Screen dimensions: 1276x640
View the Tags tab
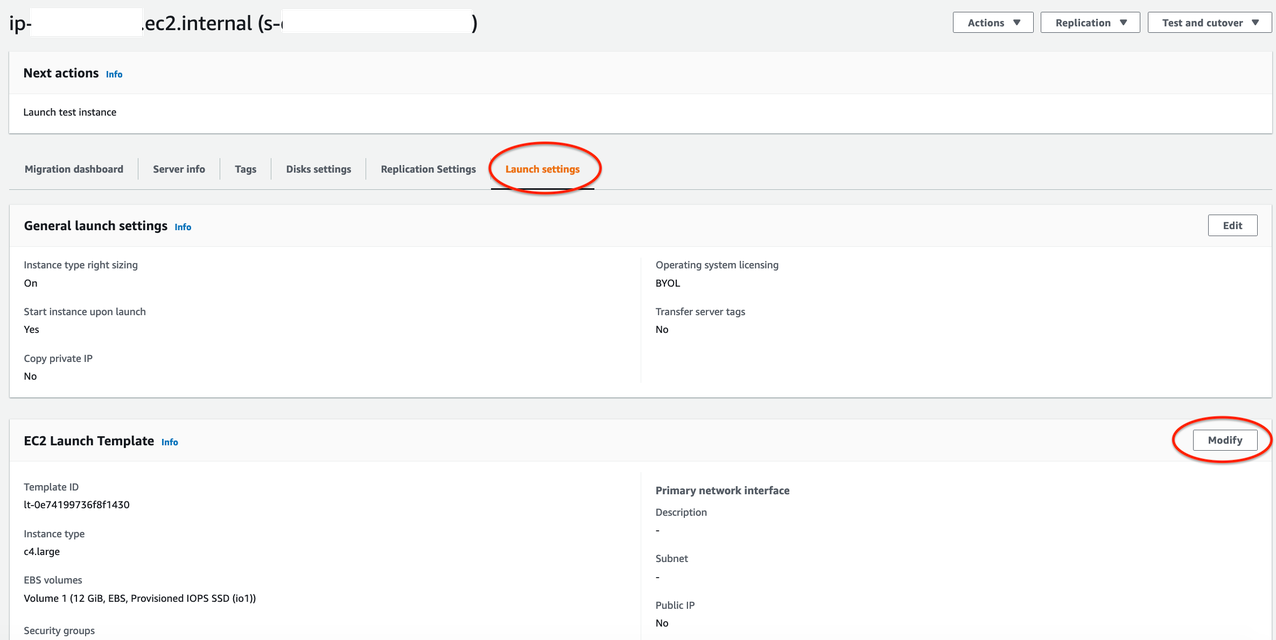coord(245,169)
